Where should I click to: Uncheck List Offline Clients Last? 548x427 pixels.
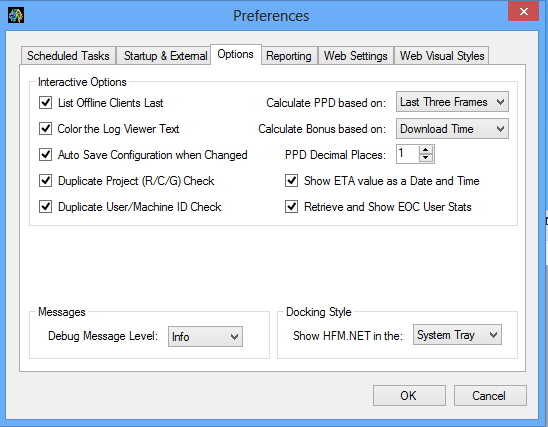(x=45, y=103)
